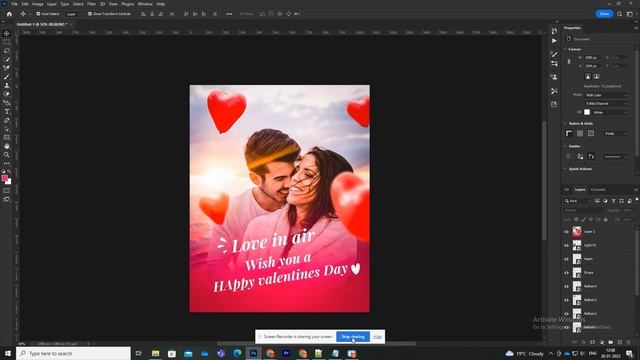The image size is (640, 360).
Task: Open the layer filter Kind dropdown
Action: point(577,201)
